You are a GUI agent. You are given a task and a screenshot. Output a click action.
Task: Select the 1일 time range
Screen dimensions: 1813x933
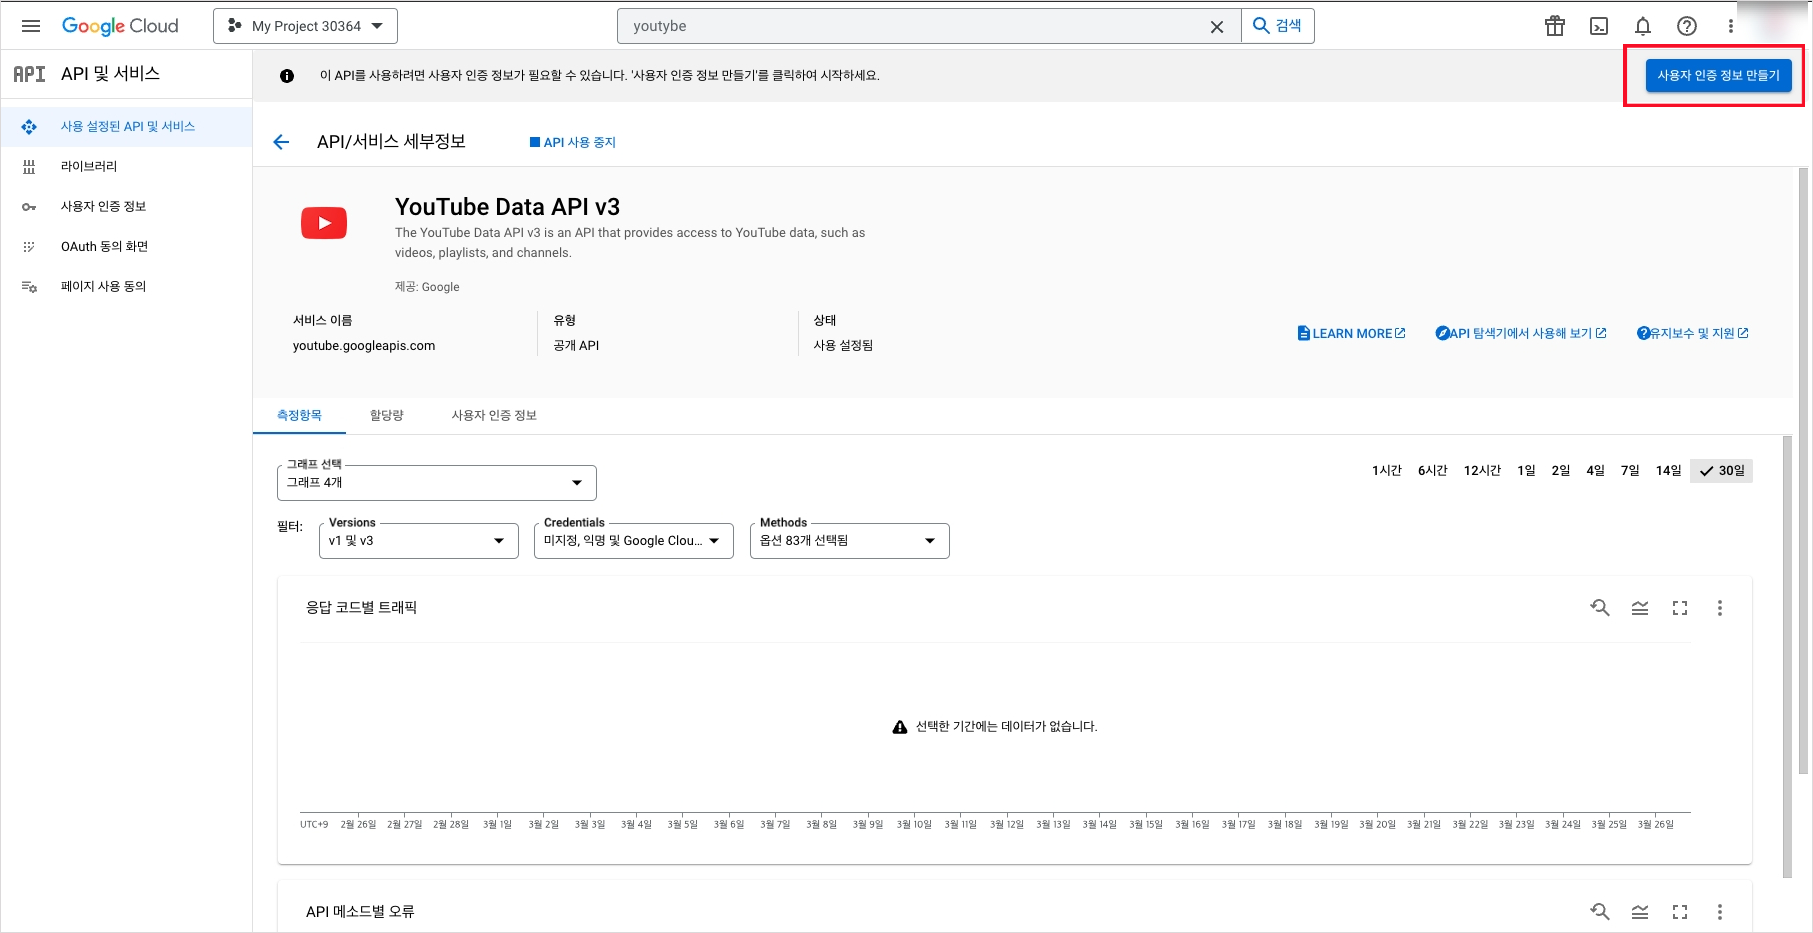1526,471
